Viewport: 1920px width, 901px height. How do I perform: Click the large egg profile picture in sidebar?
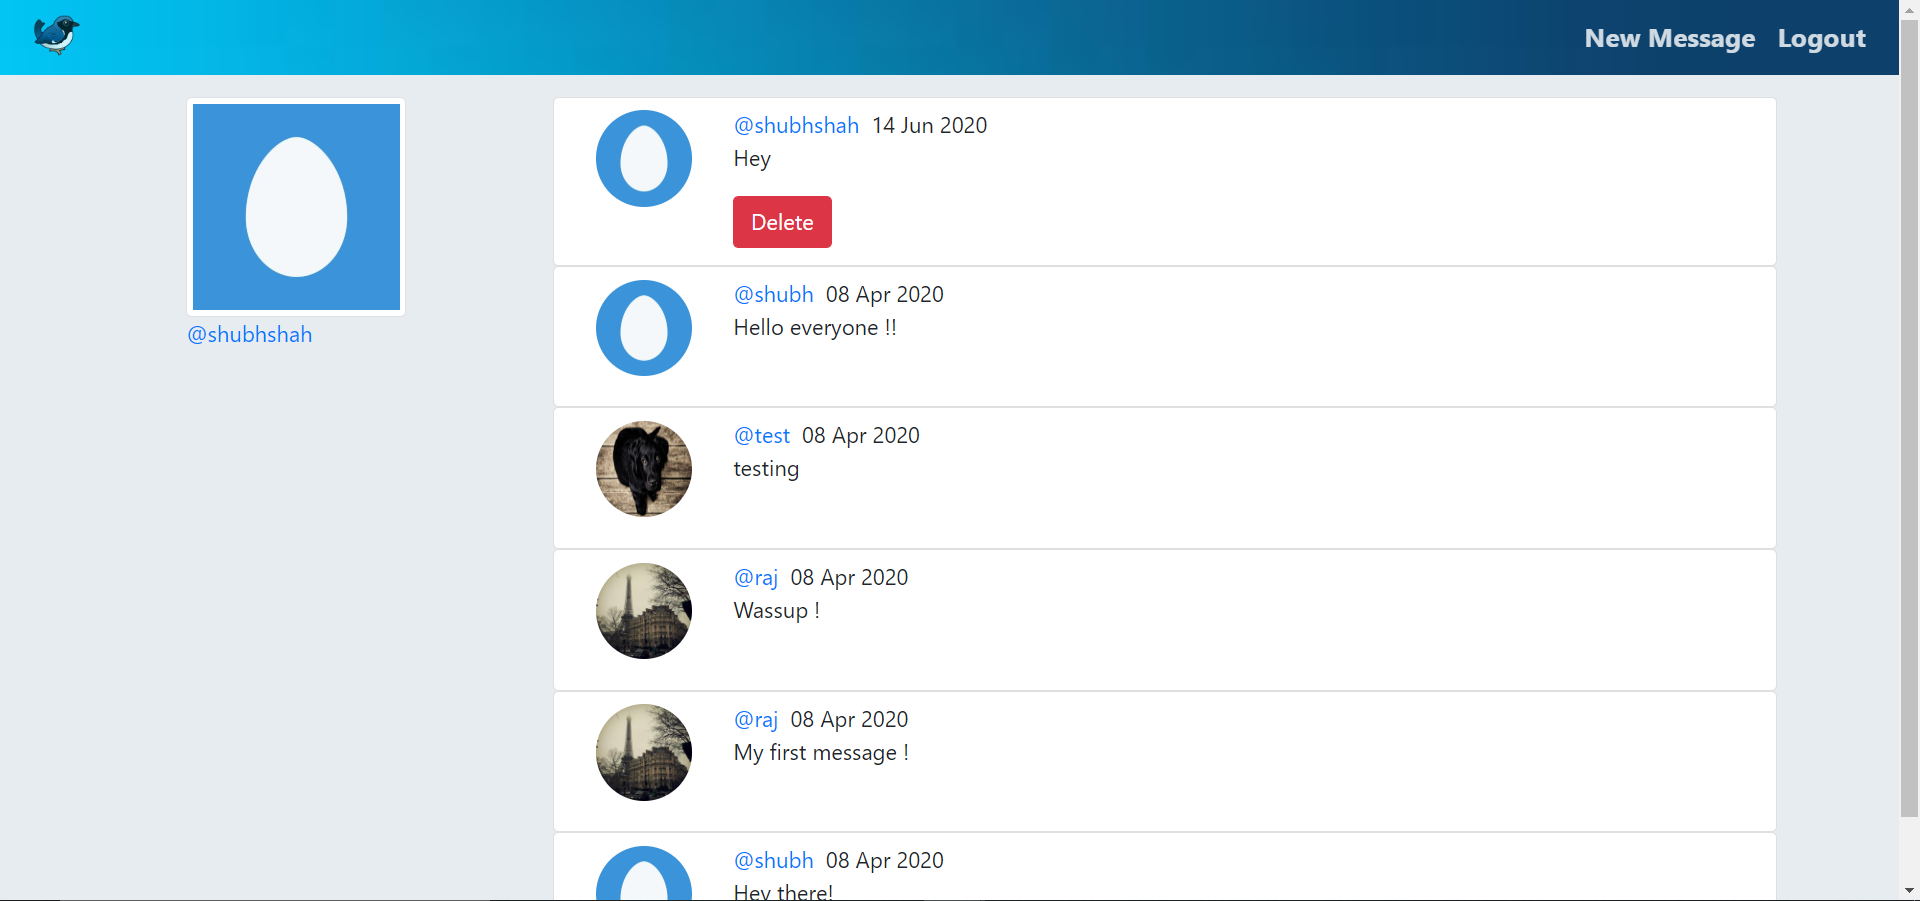[x=296, y=207]
